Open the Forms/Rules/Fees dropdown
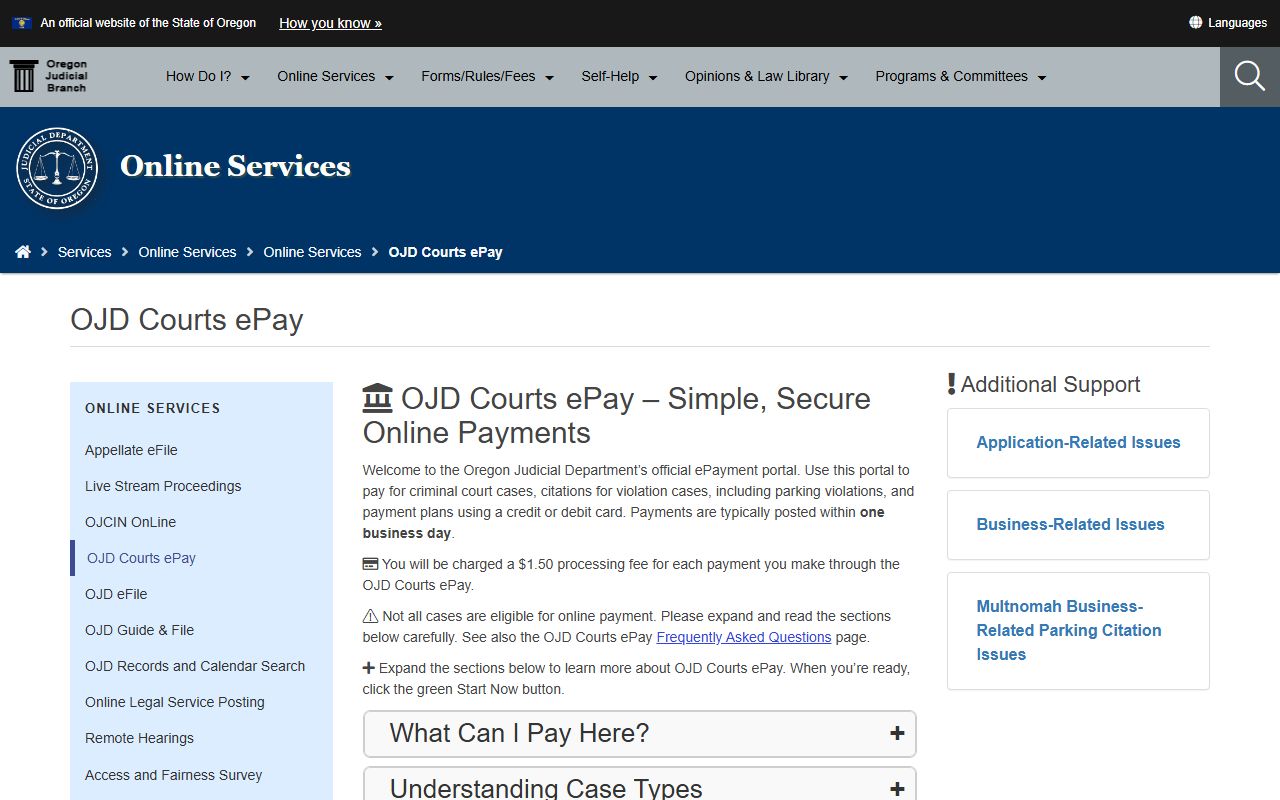 pyautogui.click(x=488, y=76)
